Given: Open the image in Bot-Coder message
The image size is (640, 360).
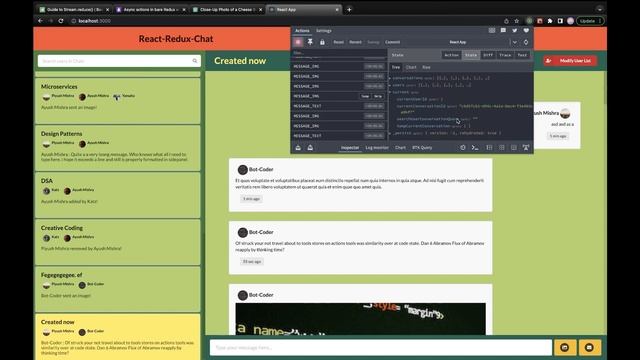Looking at the screenshot, I should 360,319.
